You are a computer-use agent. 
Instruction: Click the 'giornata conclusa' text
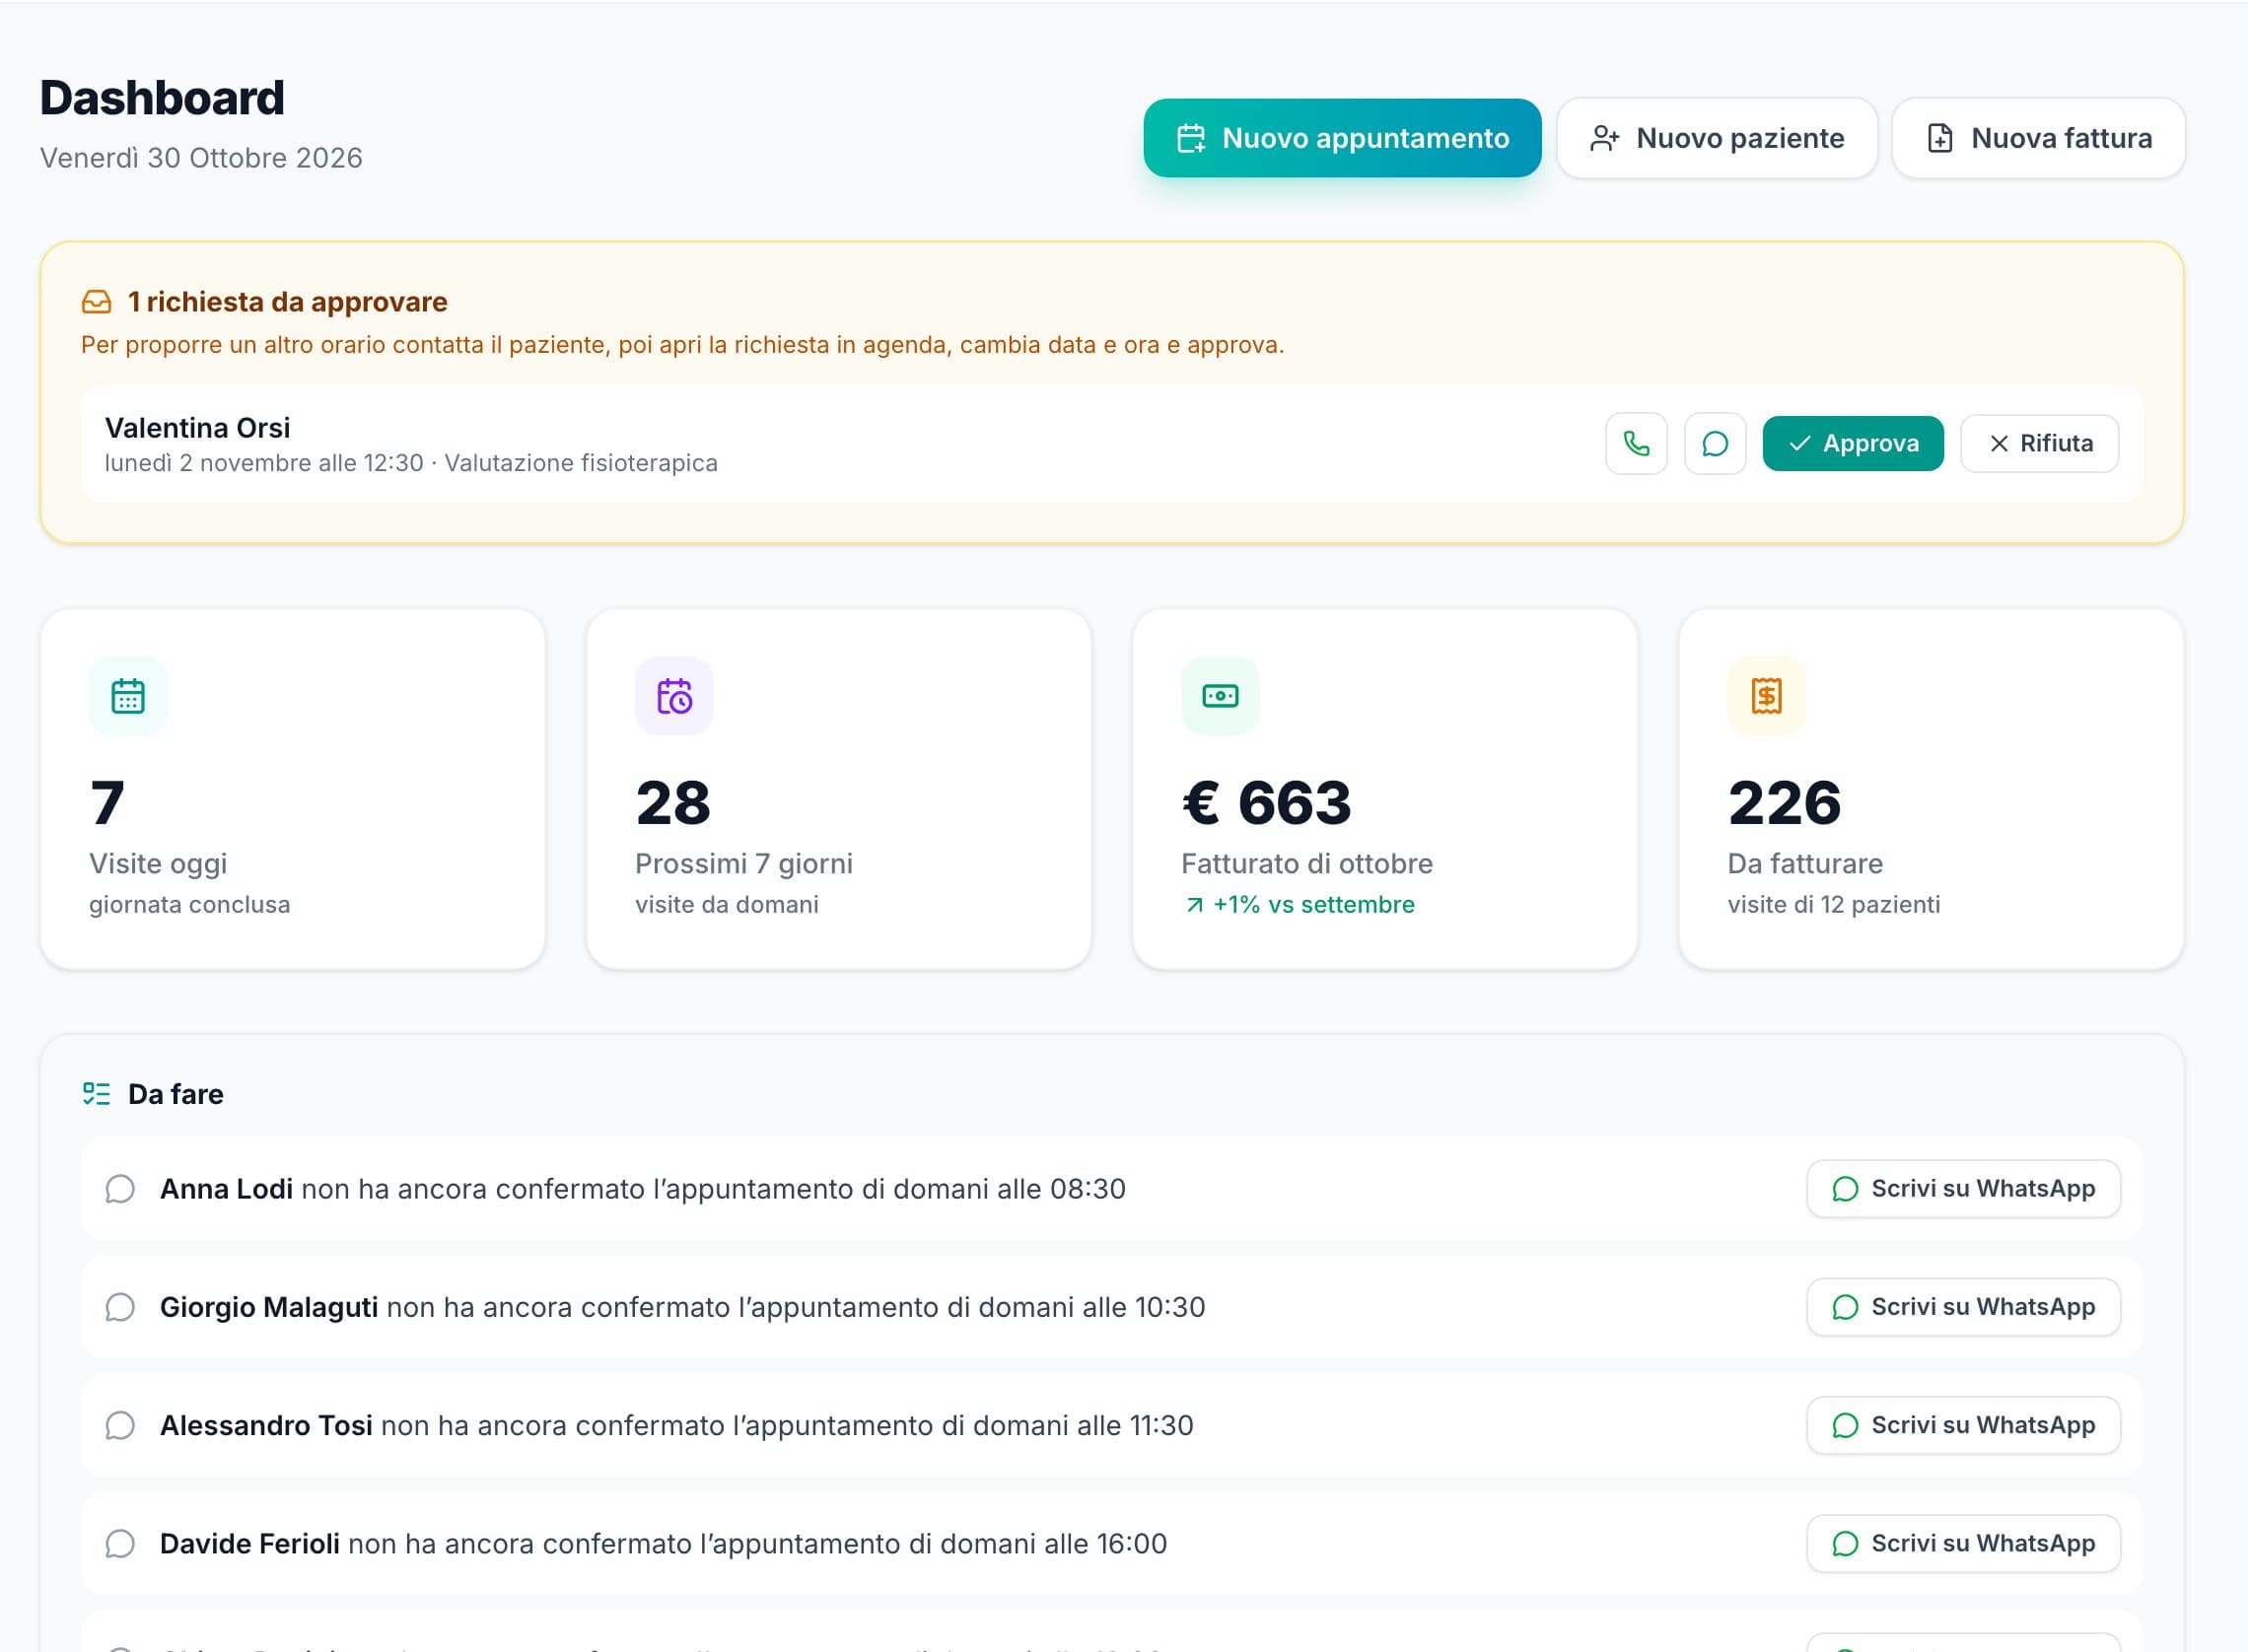190,905
